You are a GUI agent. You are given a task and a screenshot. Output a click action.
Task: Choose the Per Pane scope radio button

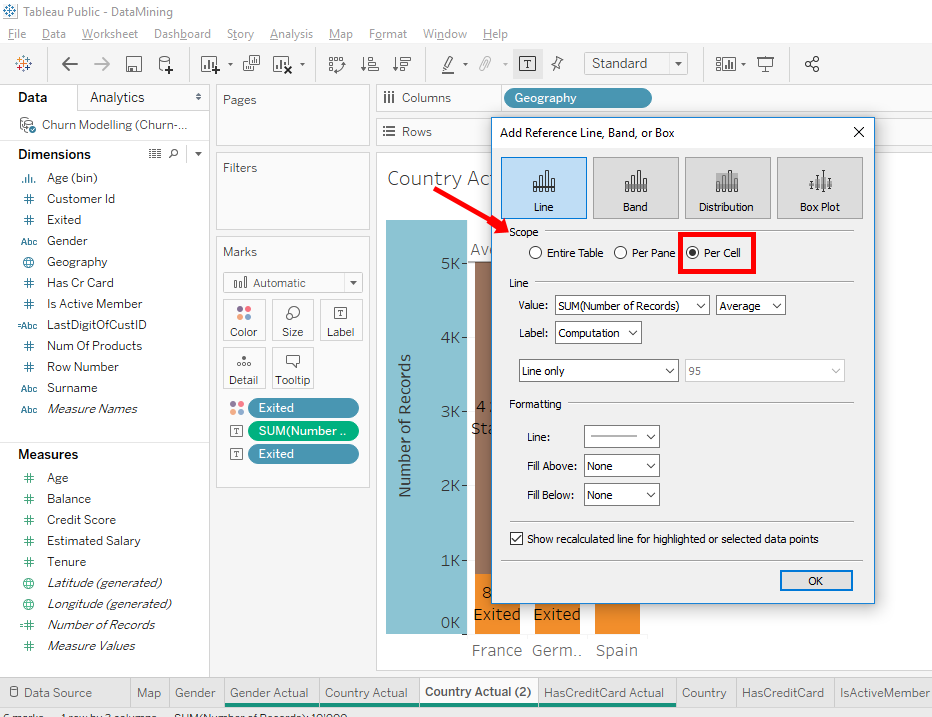(621, 253)
